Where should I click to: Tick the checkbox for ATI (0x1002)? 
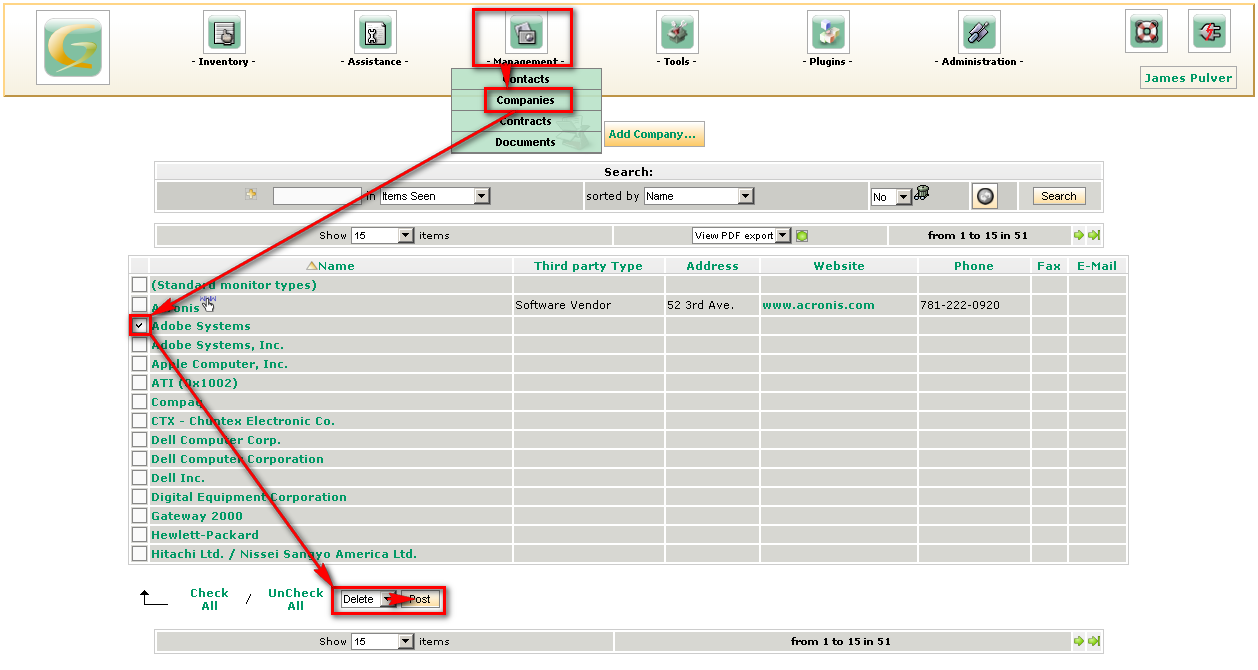(x=139, y=383)
